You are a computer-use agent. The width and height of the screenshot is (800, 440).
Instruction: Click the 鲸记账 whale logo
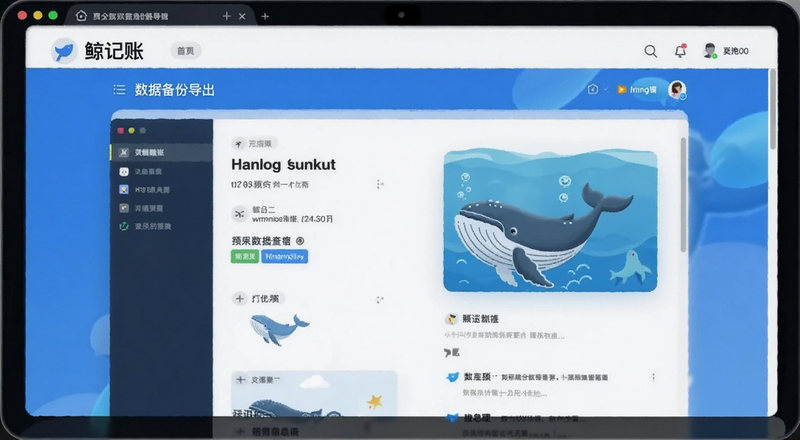pyautogui.click(x=64, y=51)
